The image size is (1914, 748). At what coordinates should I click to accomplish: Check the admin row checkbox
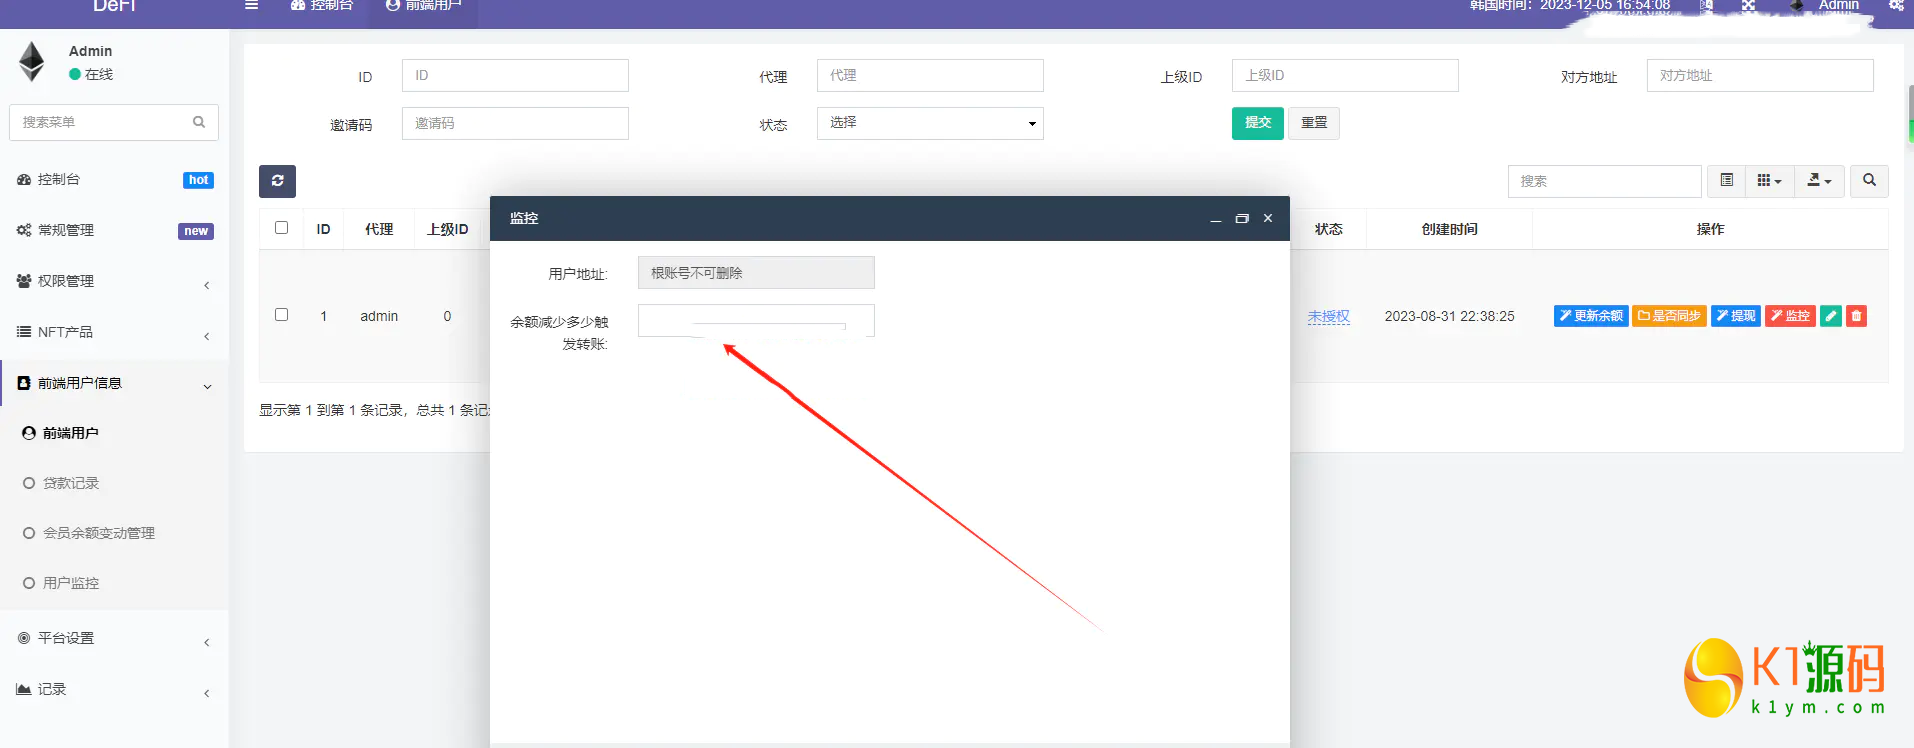(282, 315)
